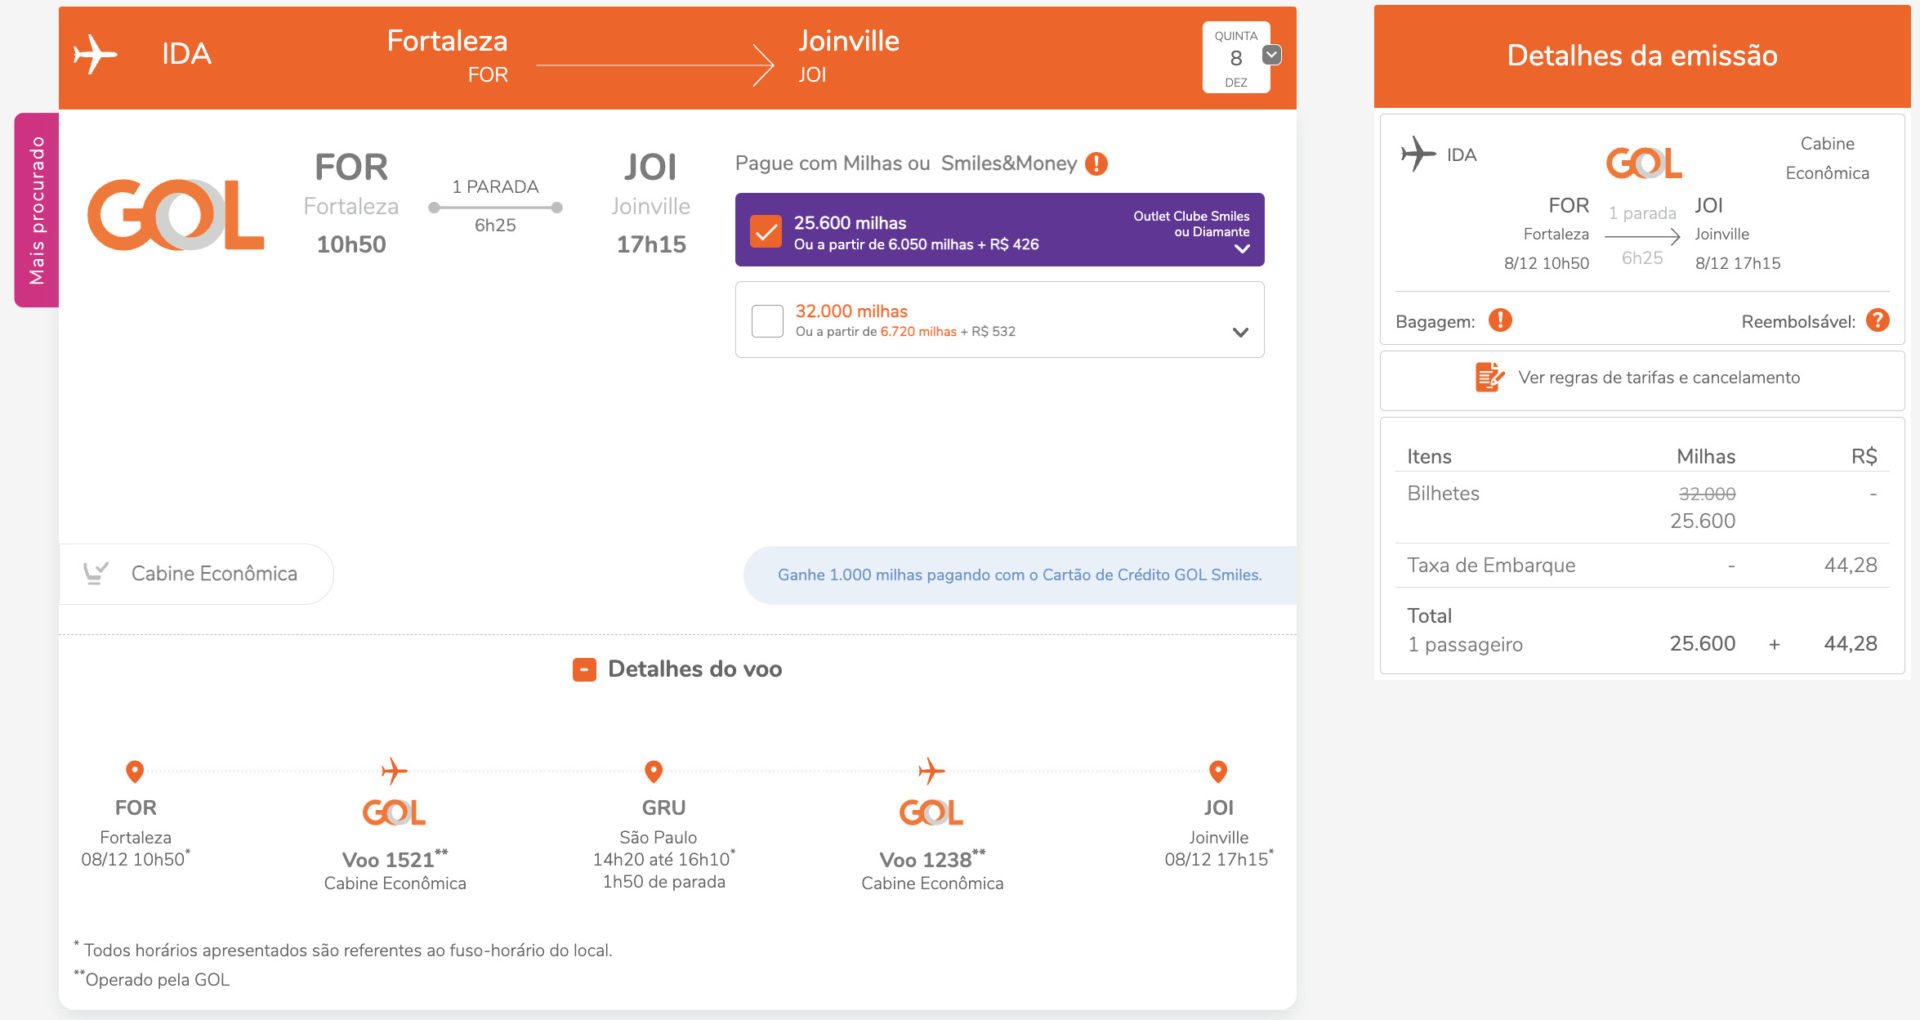1920x1020 pixels.
Task: Click the Mais procurado side tab
Action: [x=37, y=210]
